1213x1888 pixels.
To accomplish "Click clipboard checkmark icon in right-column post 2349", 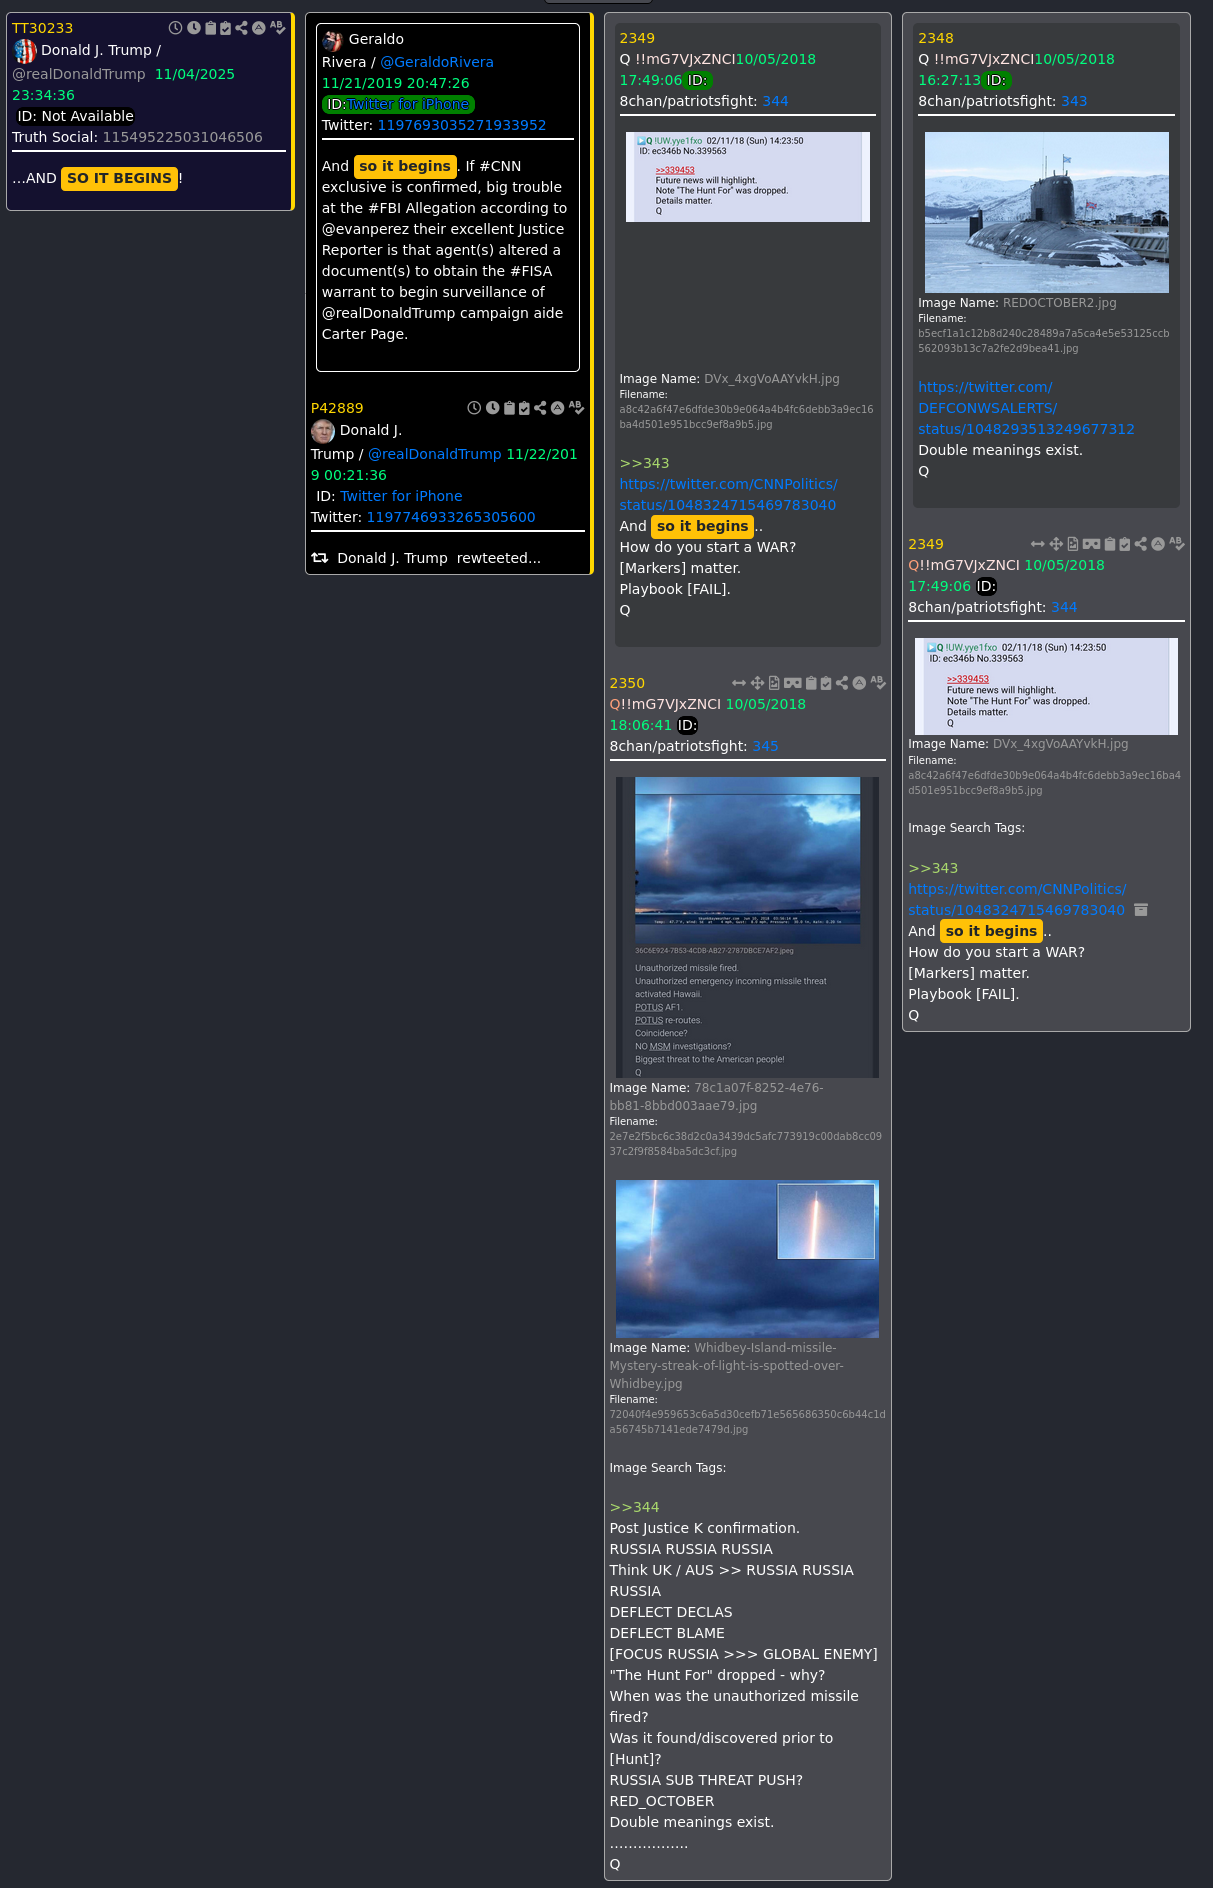I will coord(1125,544).
